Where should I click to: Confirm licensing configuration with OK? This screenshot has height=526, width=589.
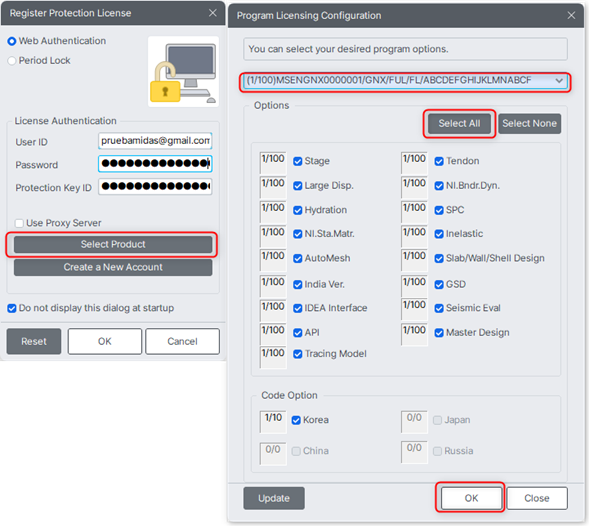[x=471, y=498]
